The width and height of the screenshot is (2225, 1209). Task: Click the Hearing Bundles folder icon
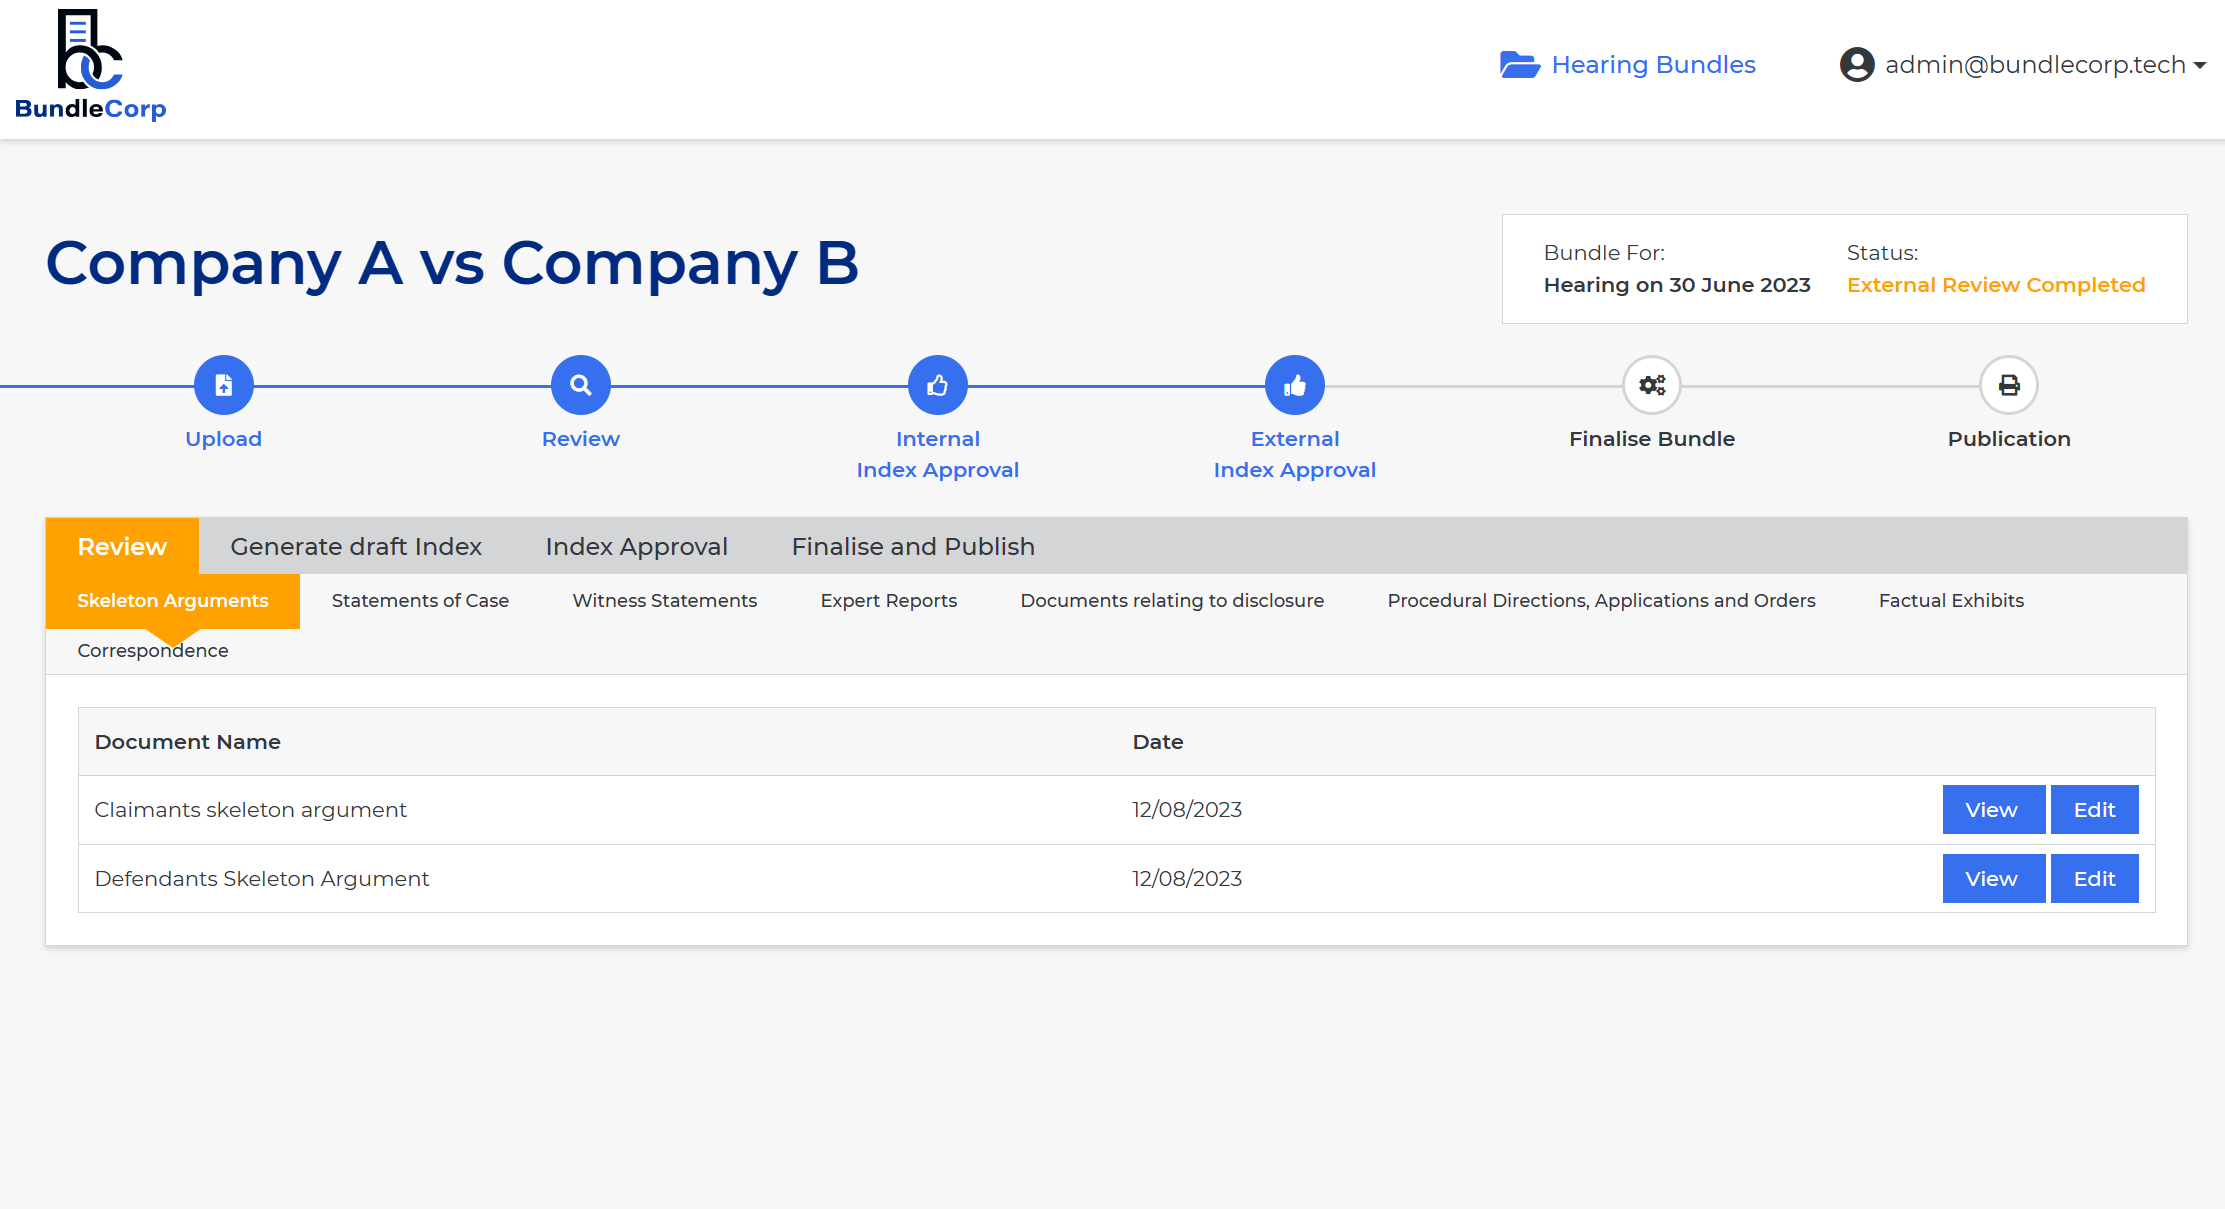click(1519, 65)
